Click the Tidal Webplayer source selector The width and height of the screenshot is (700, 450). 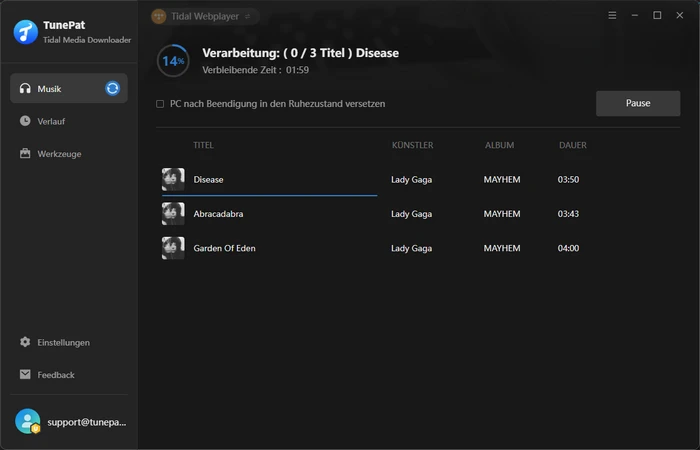tap(205, 17)
